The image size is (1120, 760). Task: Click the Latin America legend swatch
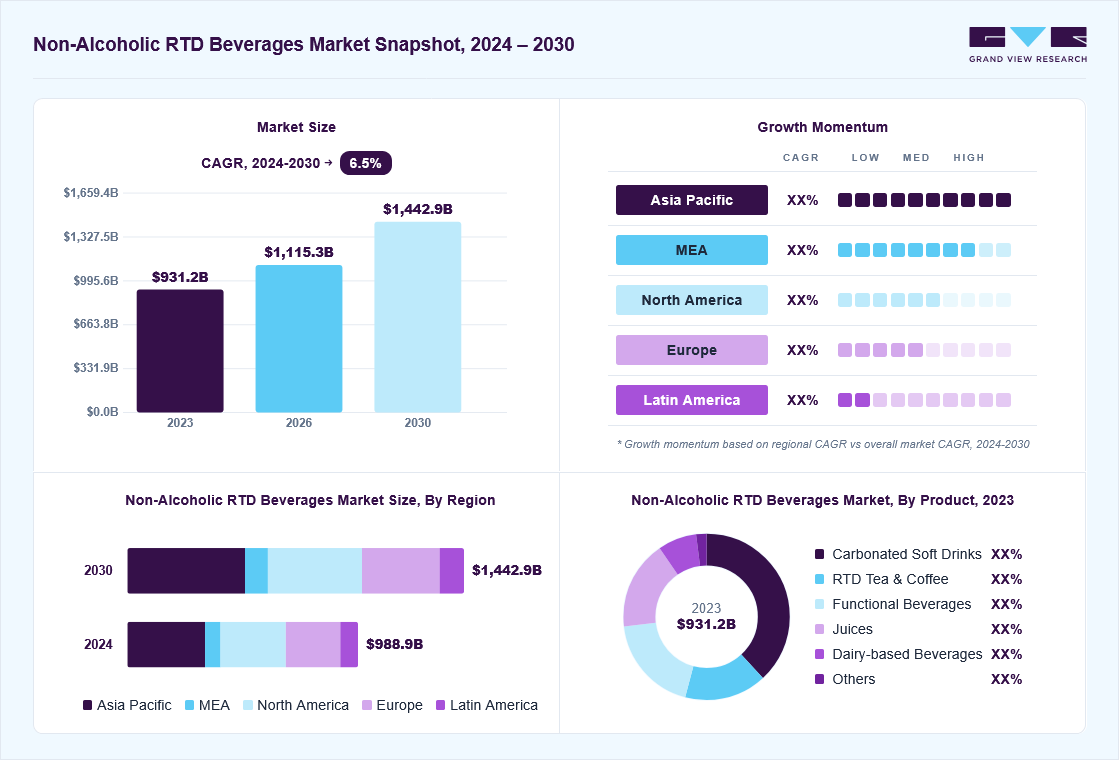coord(441,705)
